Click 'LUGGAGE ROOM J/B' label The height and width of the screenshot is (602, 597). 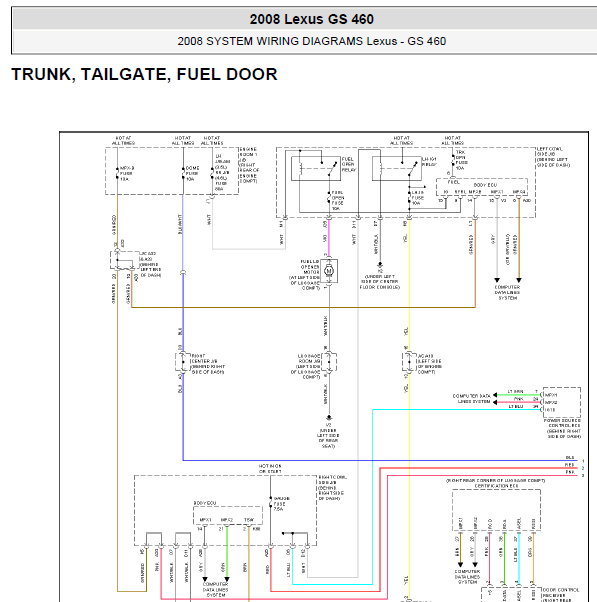(306, 367)
